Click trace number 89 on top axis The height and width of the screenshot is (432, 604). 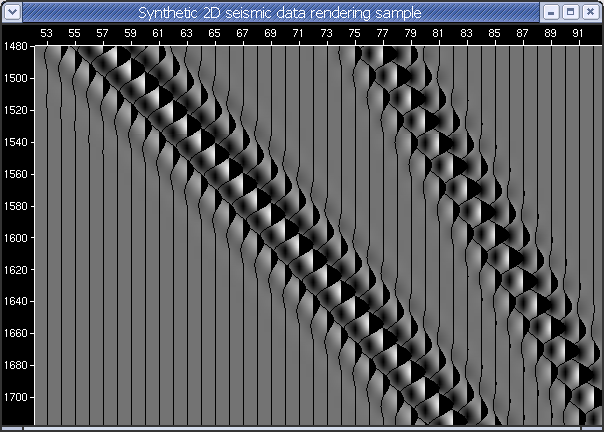[550, 34]
